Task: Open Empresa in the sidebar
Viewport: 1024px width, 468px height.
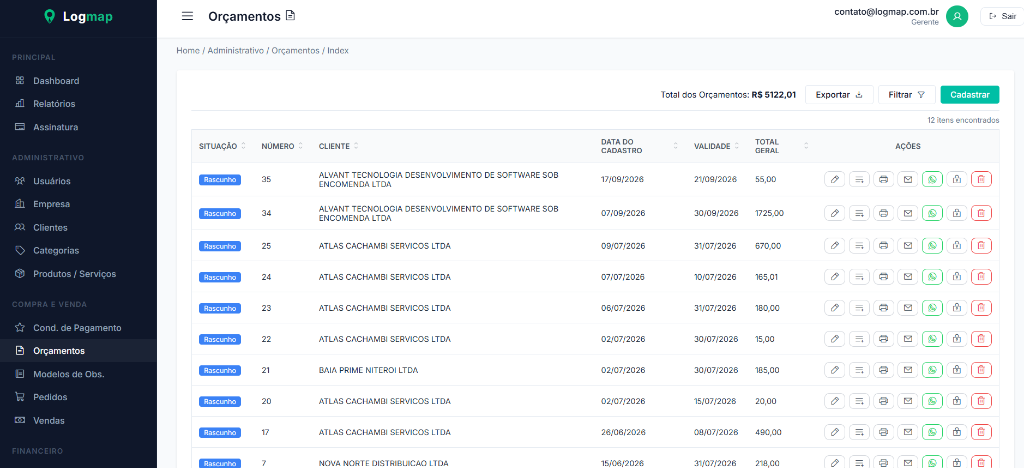Action: coord(78,204)
